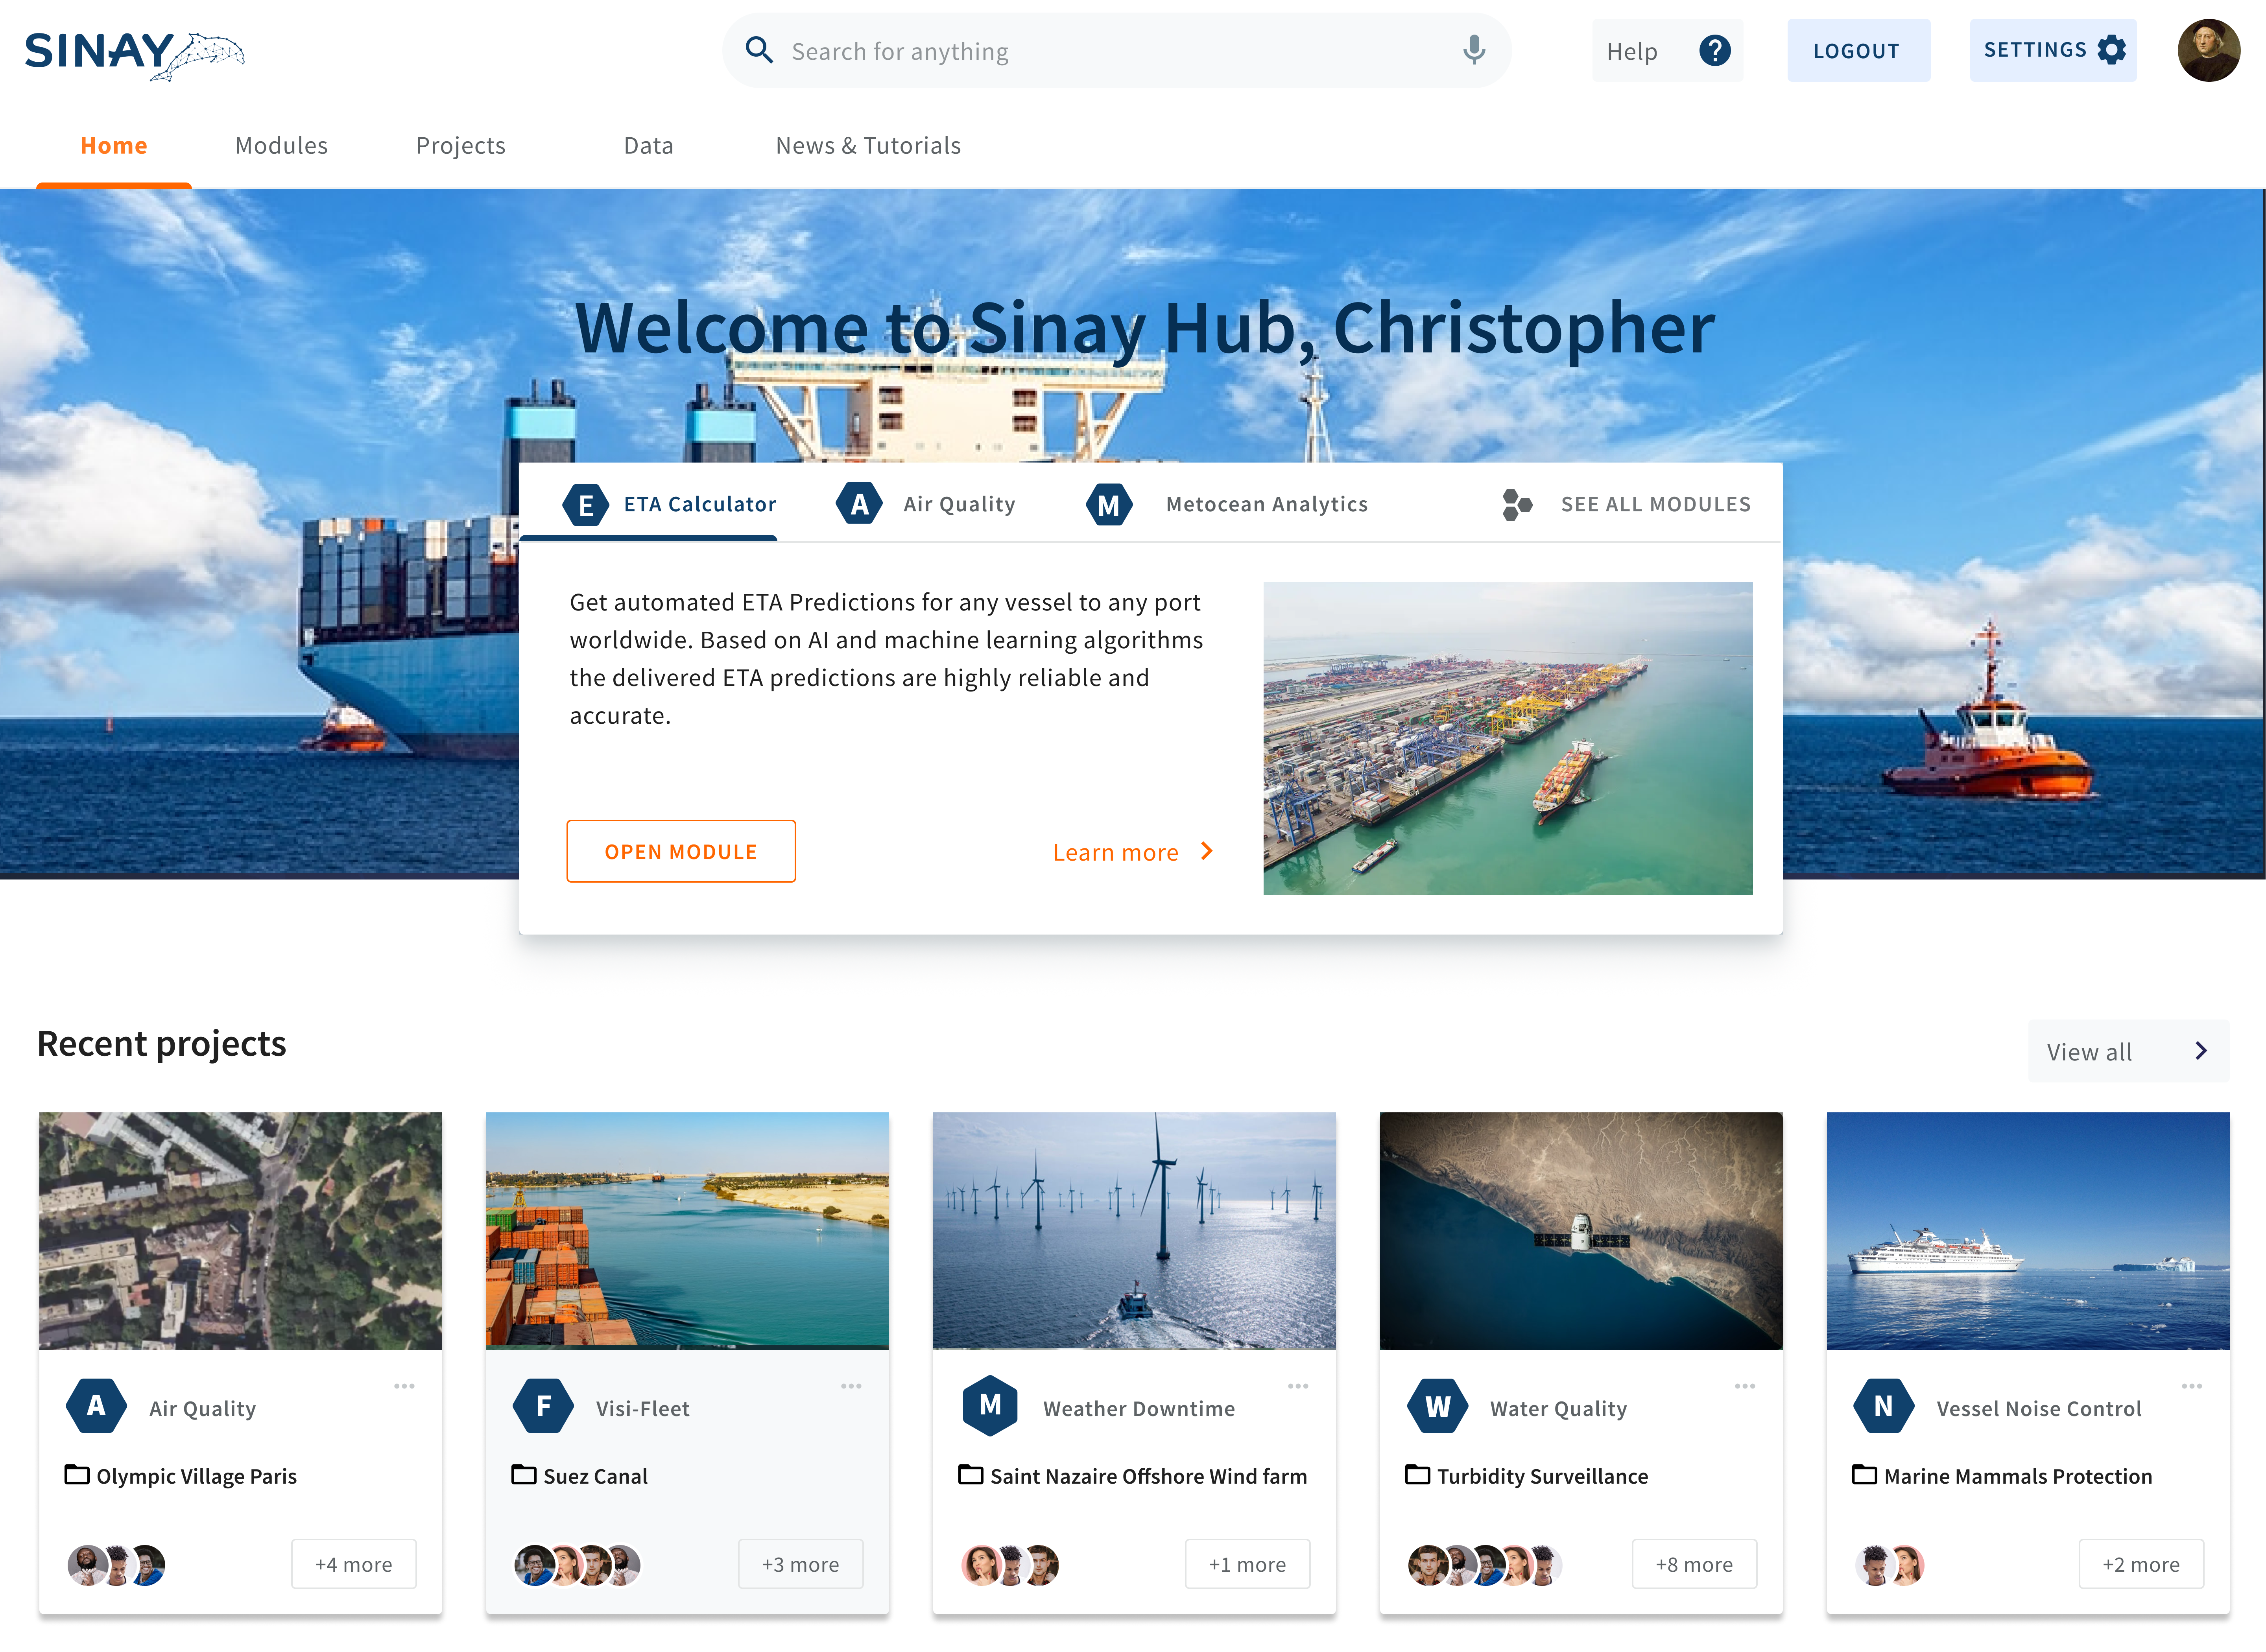Click the A hexagon on Olympic Village card
Screen dimensions: 2266x1652
point(96,1406)
